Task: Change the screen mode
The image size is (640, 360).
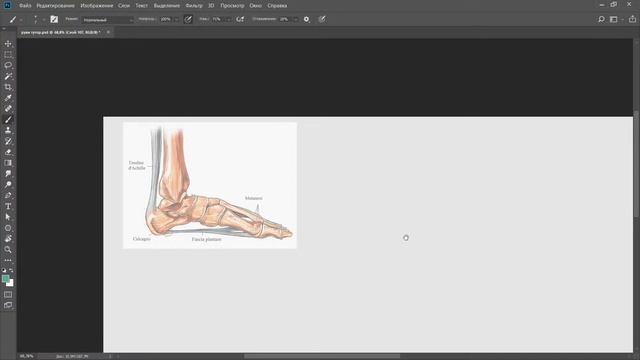Action: tap(8, 305)
